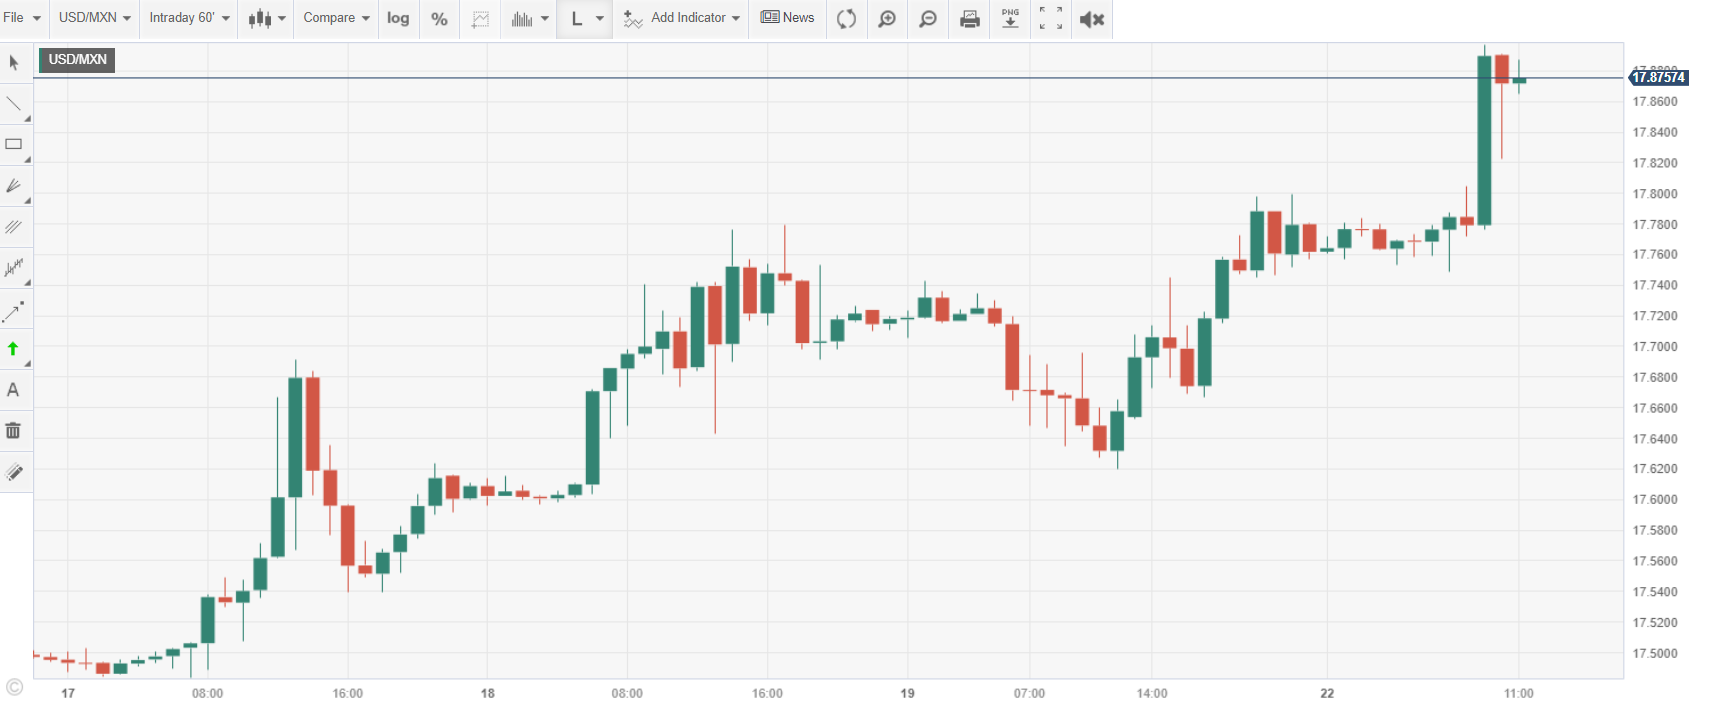Select the regression bars drawing tool
The image size is (1709, 714).
[14, 268]
